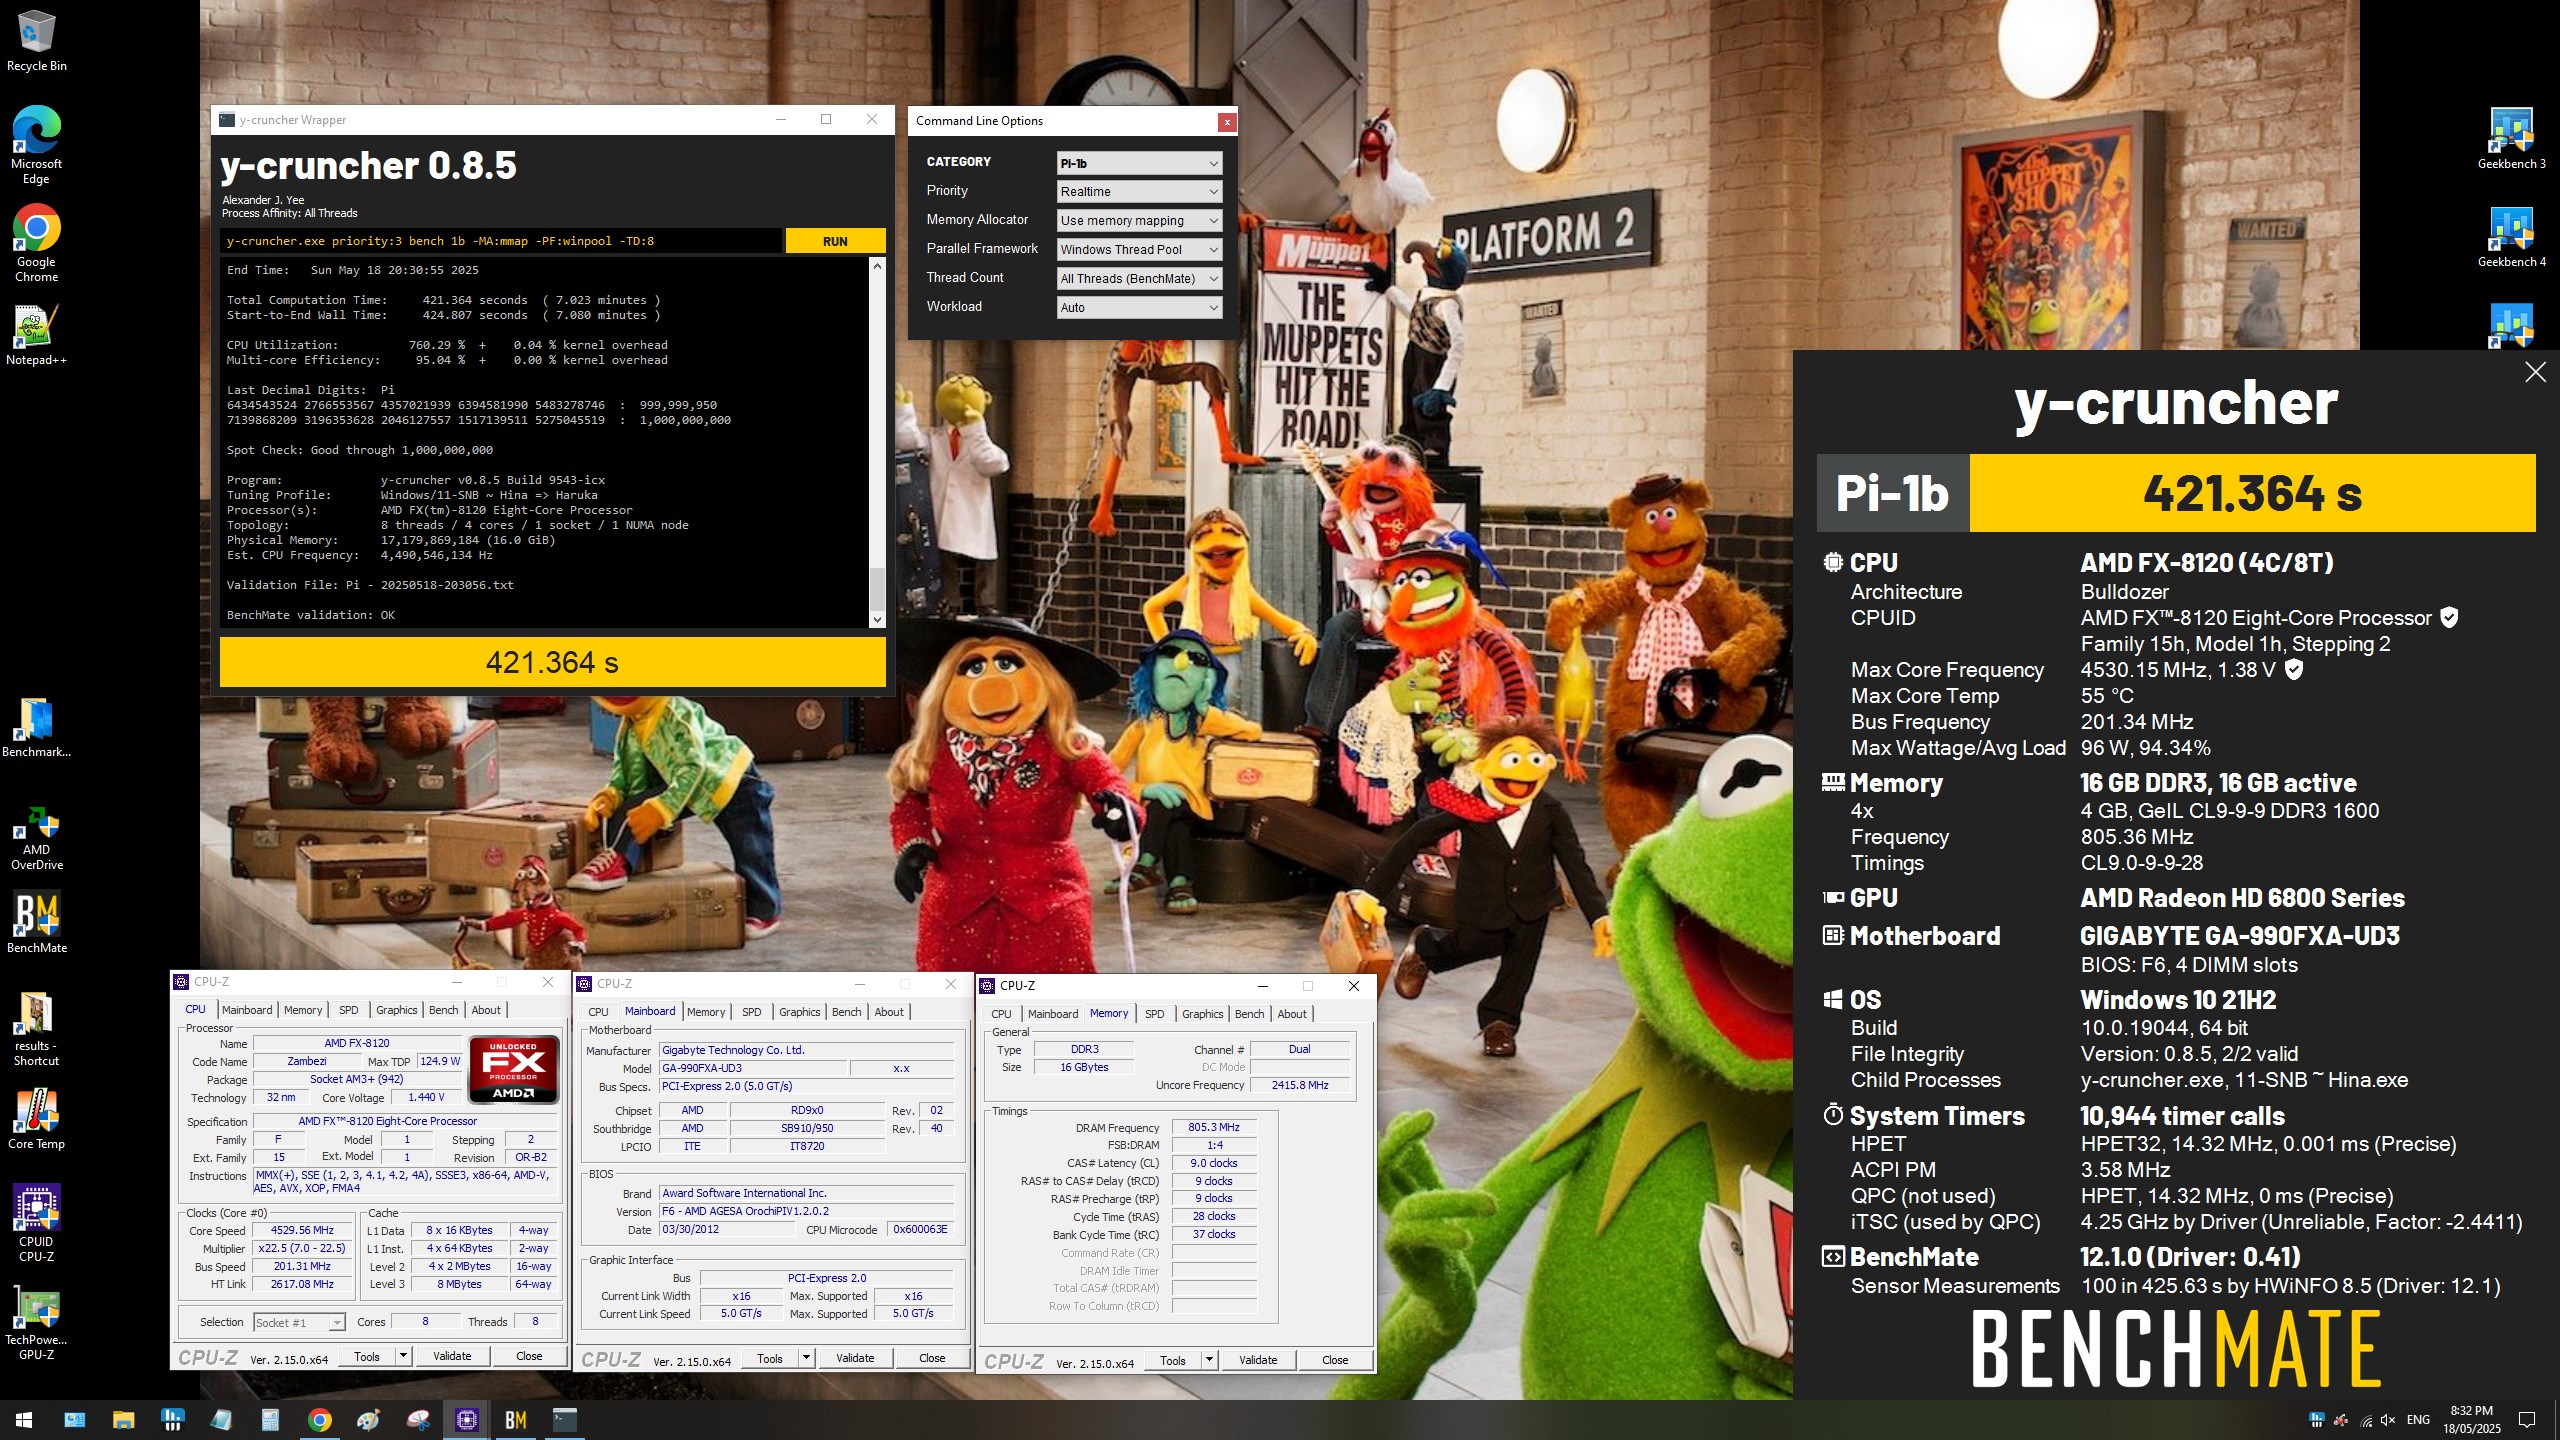
Task: Open Graphics tab in CPU-Z Mainboard window
Action: [799, 1012]
